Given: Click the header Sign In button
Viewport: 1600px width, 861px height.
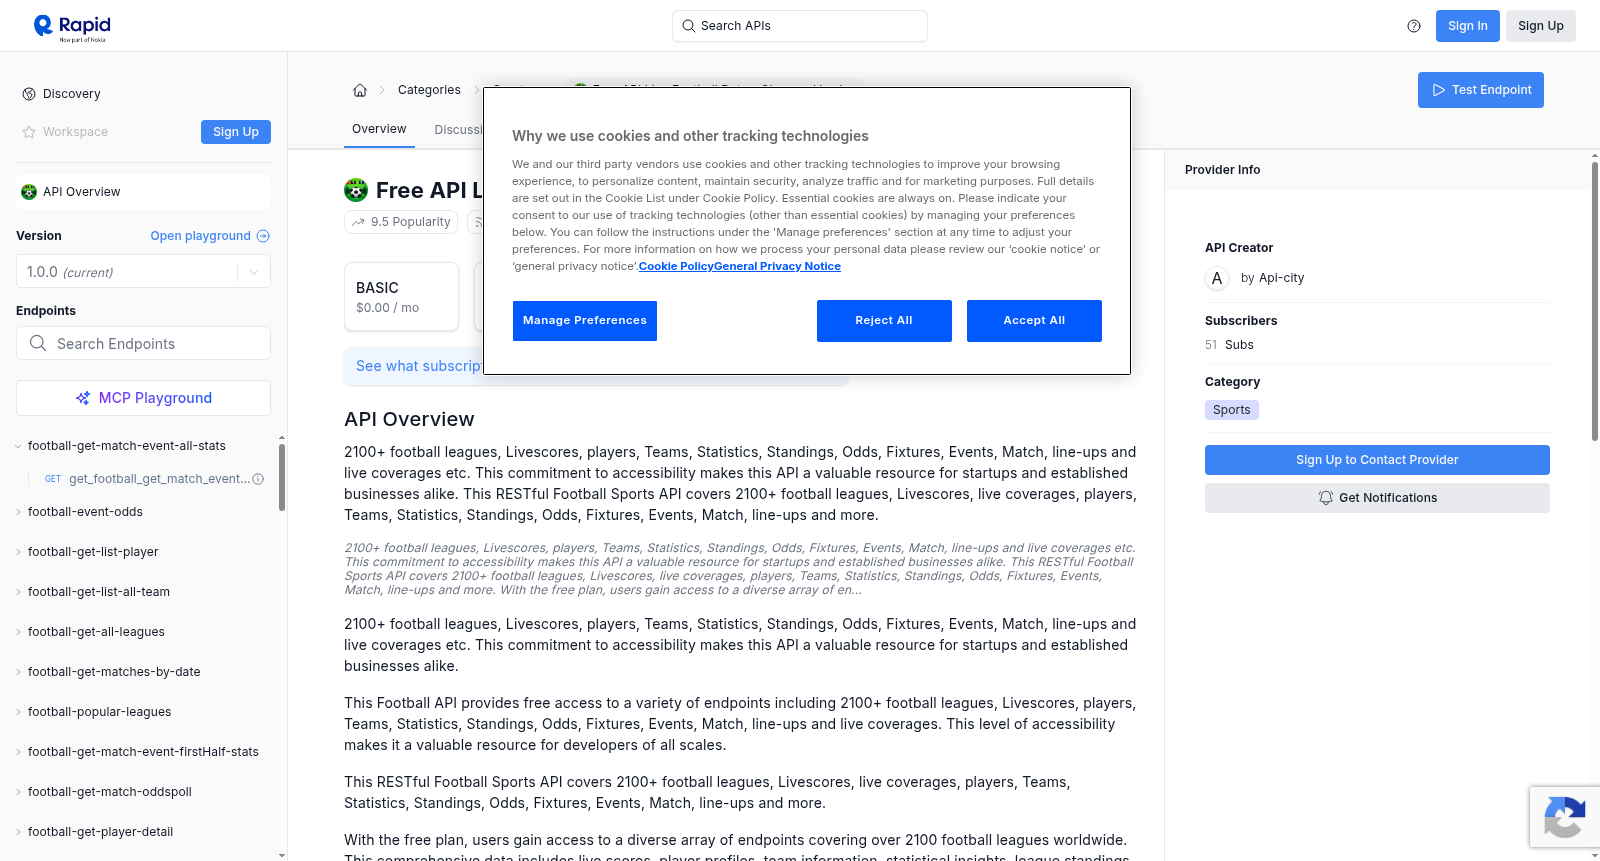Looking at the screenshot, I should (1468, 26).
